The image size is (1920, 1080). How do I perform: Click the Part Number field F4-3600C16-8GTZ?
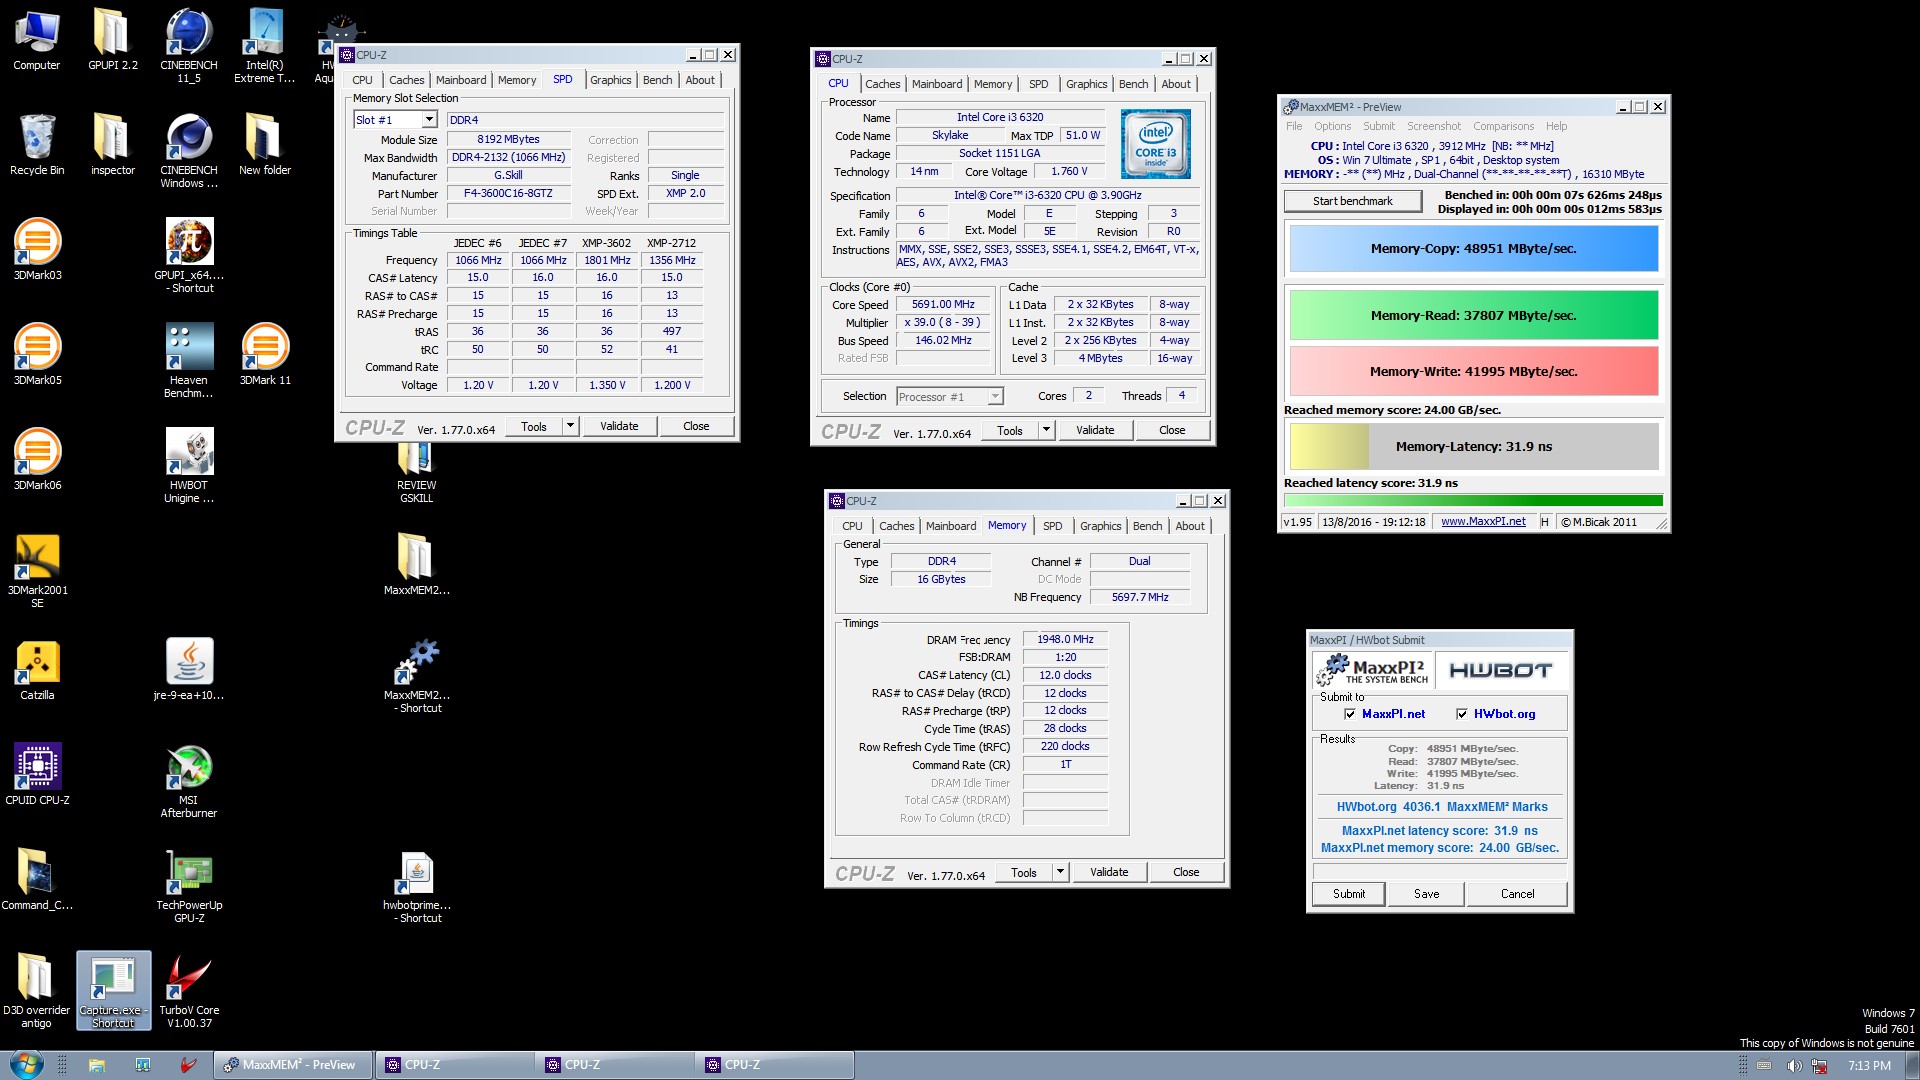tap(508, 193)
